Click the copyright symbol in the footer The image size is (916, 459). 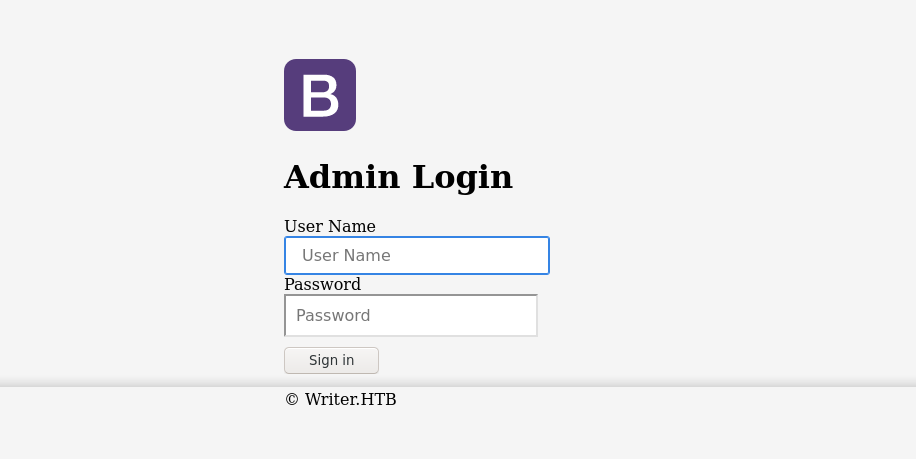pyautogui.click(x=292, y=400)
